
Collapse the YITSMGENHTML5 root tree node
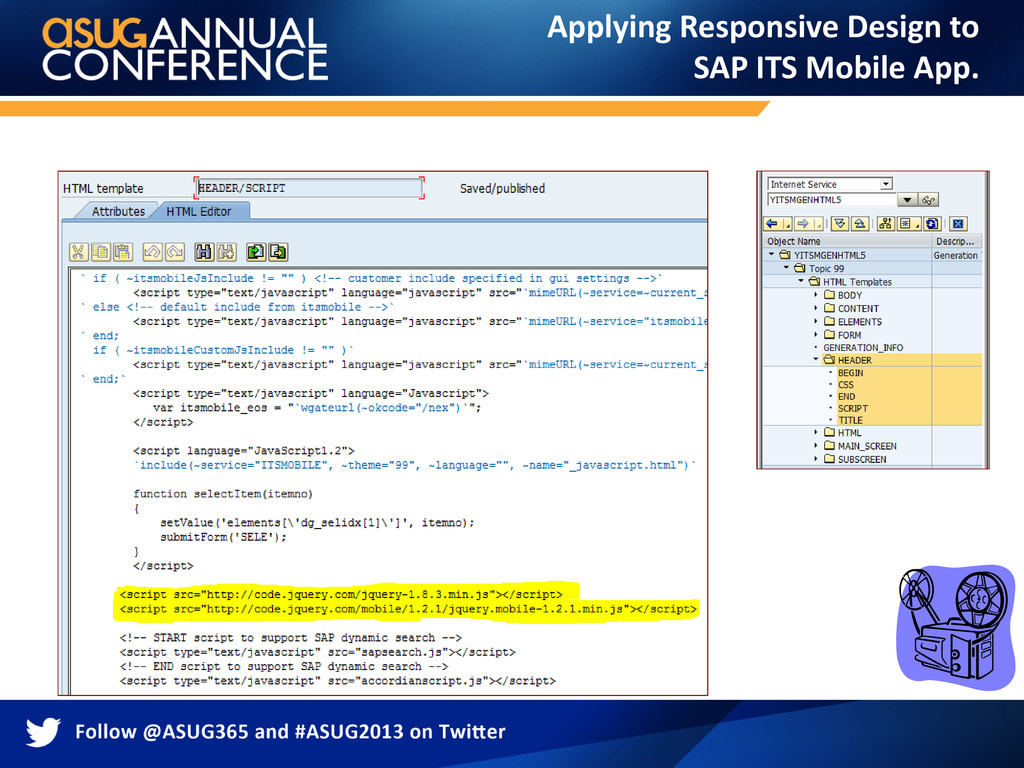click(x=771, y=254)
